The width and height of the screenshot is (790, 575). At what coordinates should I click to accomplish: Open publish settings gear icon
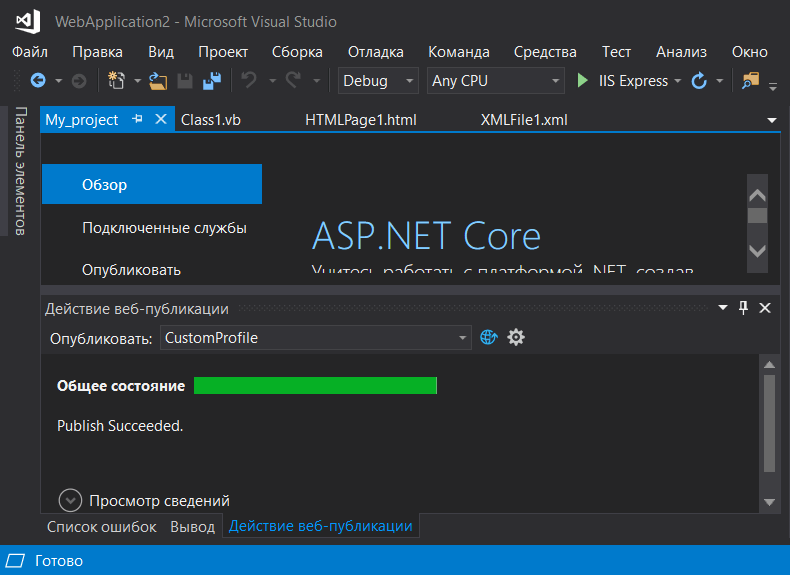pyautogui.click(x=515, y=337)
